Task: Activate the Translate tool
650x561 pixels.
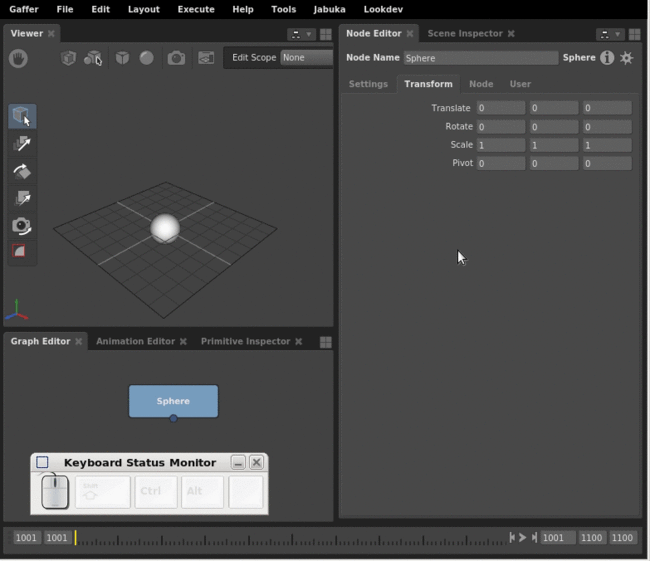Action: pos(22,144)
